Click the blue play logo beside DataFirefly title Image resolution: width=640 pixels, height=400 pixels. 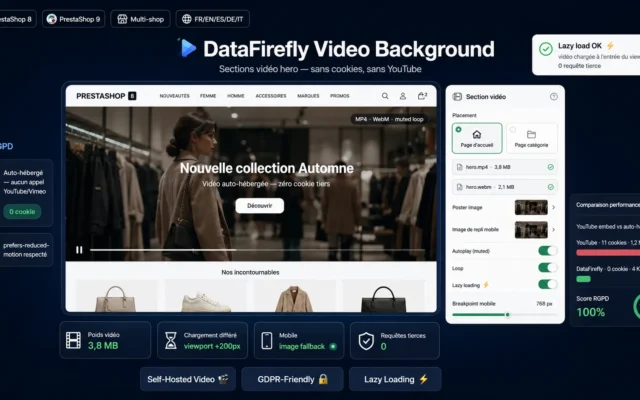click(x=188, y=48)
